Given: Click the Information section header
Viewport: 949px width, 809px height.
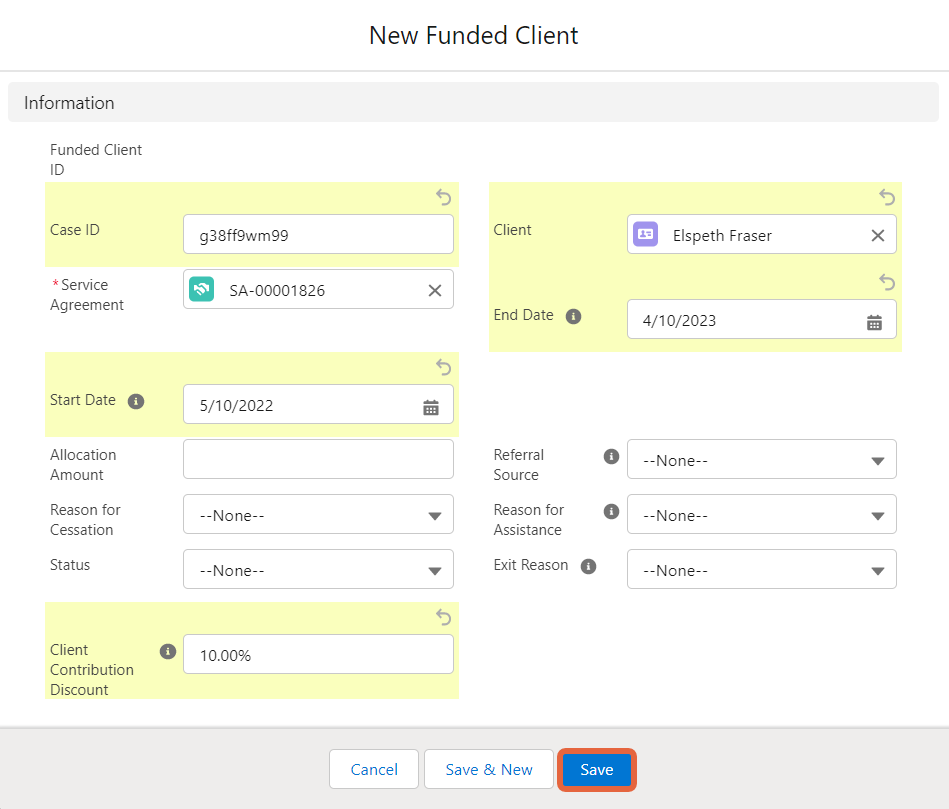Looking at the screenshot, I should (473, 102).
